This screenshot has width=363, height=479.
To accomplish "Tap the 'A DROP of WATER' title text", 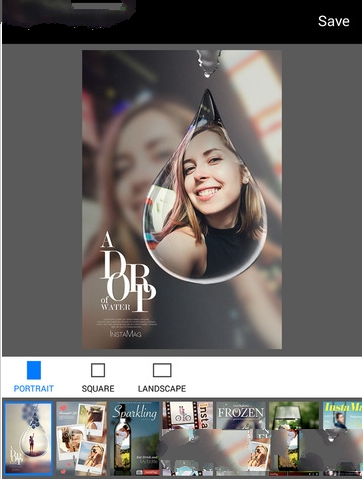I will point(127,272).
